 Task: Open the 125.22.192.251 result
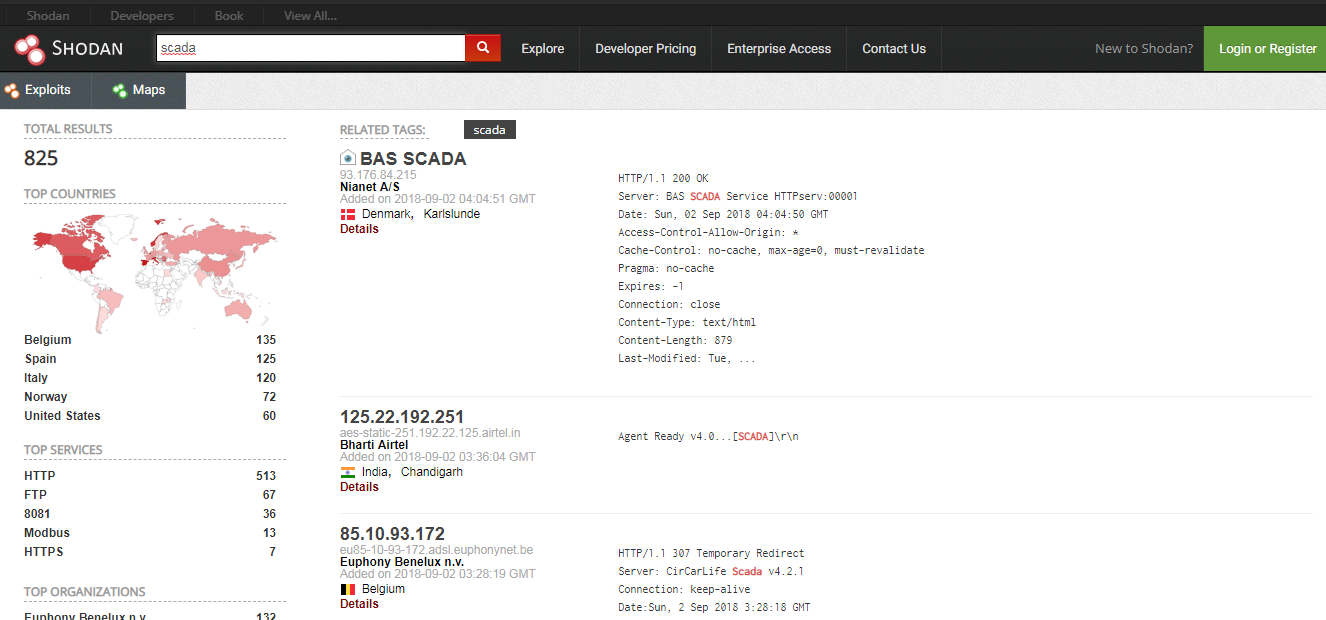(x=402, y=417)
